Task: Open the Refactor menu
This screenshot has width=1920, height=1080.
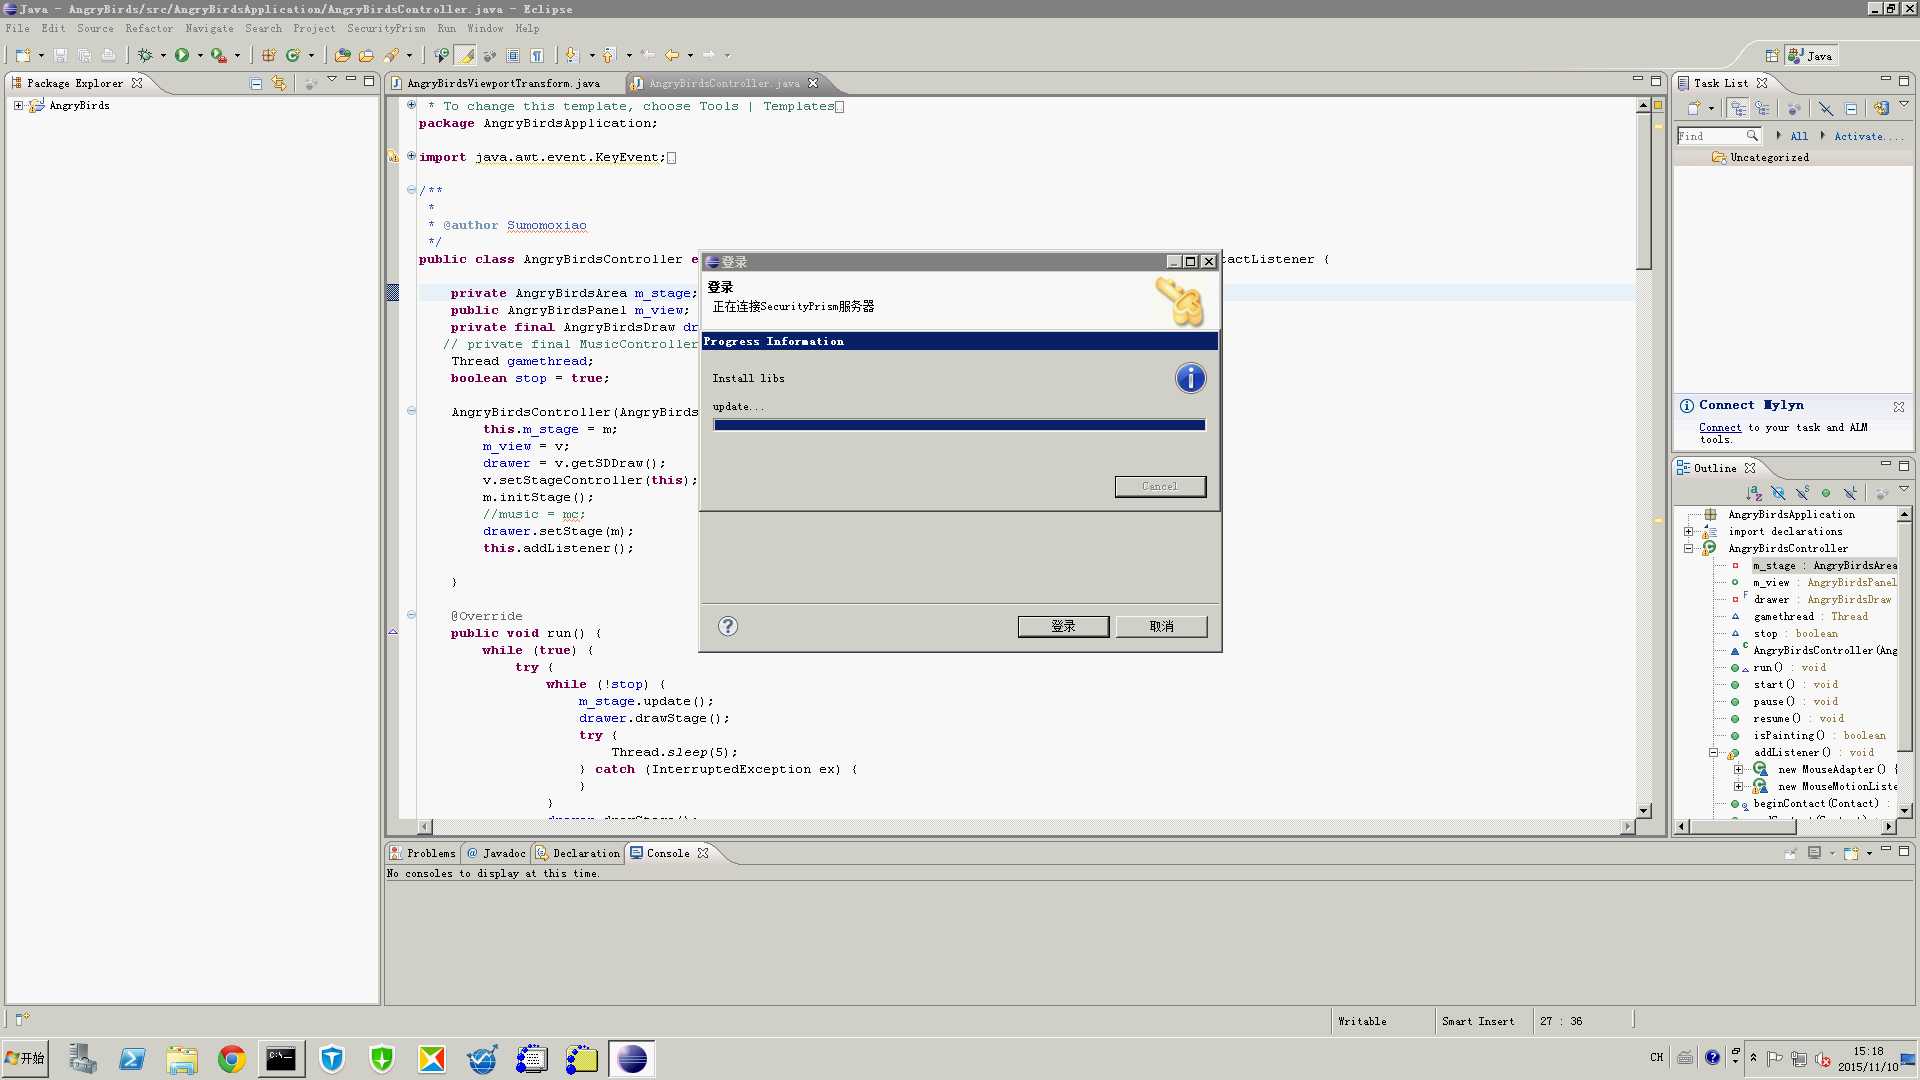Action: coord(149,29)
